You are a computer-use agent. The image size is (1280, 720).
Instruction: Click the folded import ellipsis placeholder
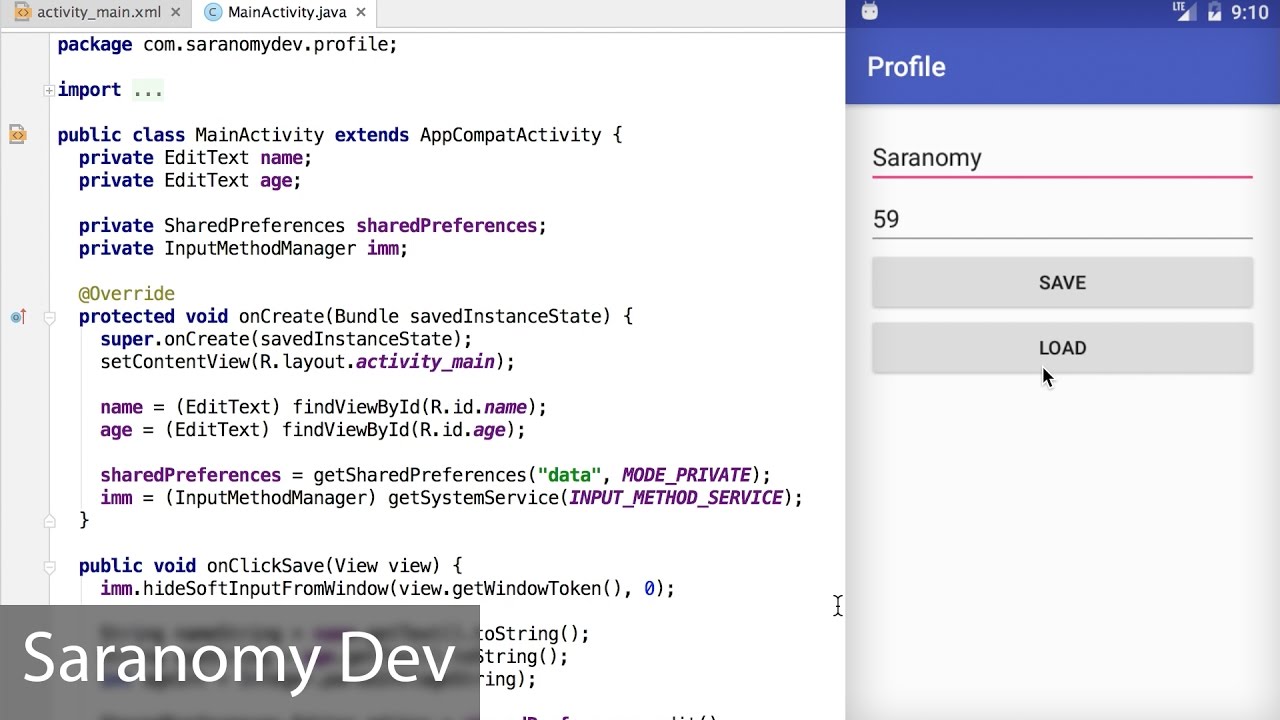(x=147, y=90)
